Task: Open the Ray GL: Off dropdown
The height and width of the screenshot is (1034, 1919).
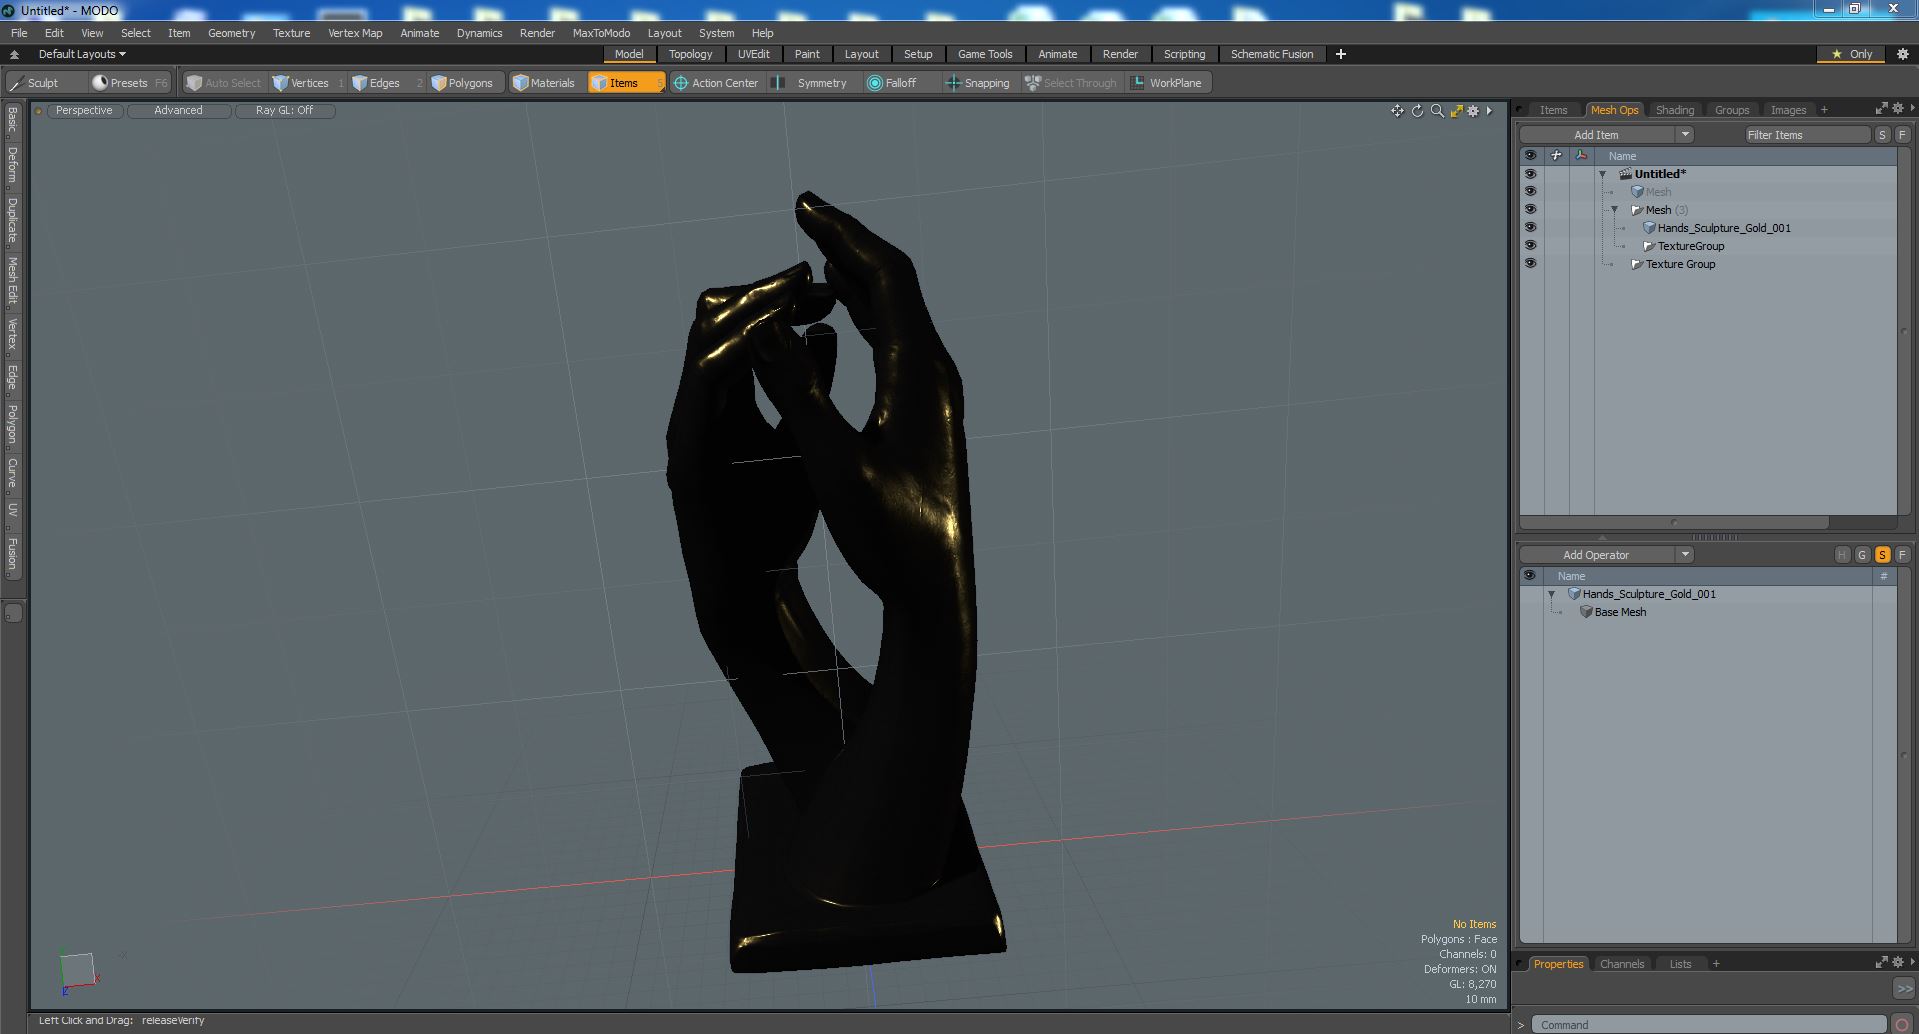Action: coord(284,111)
